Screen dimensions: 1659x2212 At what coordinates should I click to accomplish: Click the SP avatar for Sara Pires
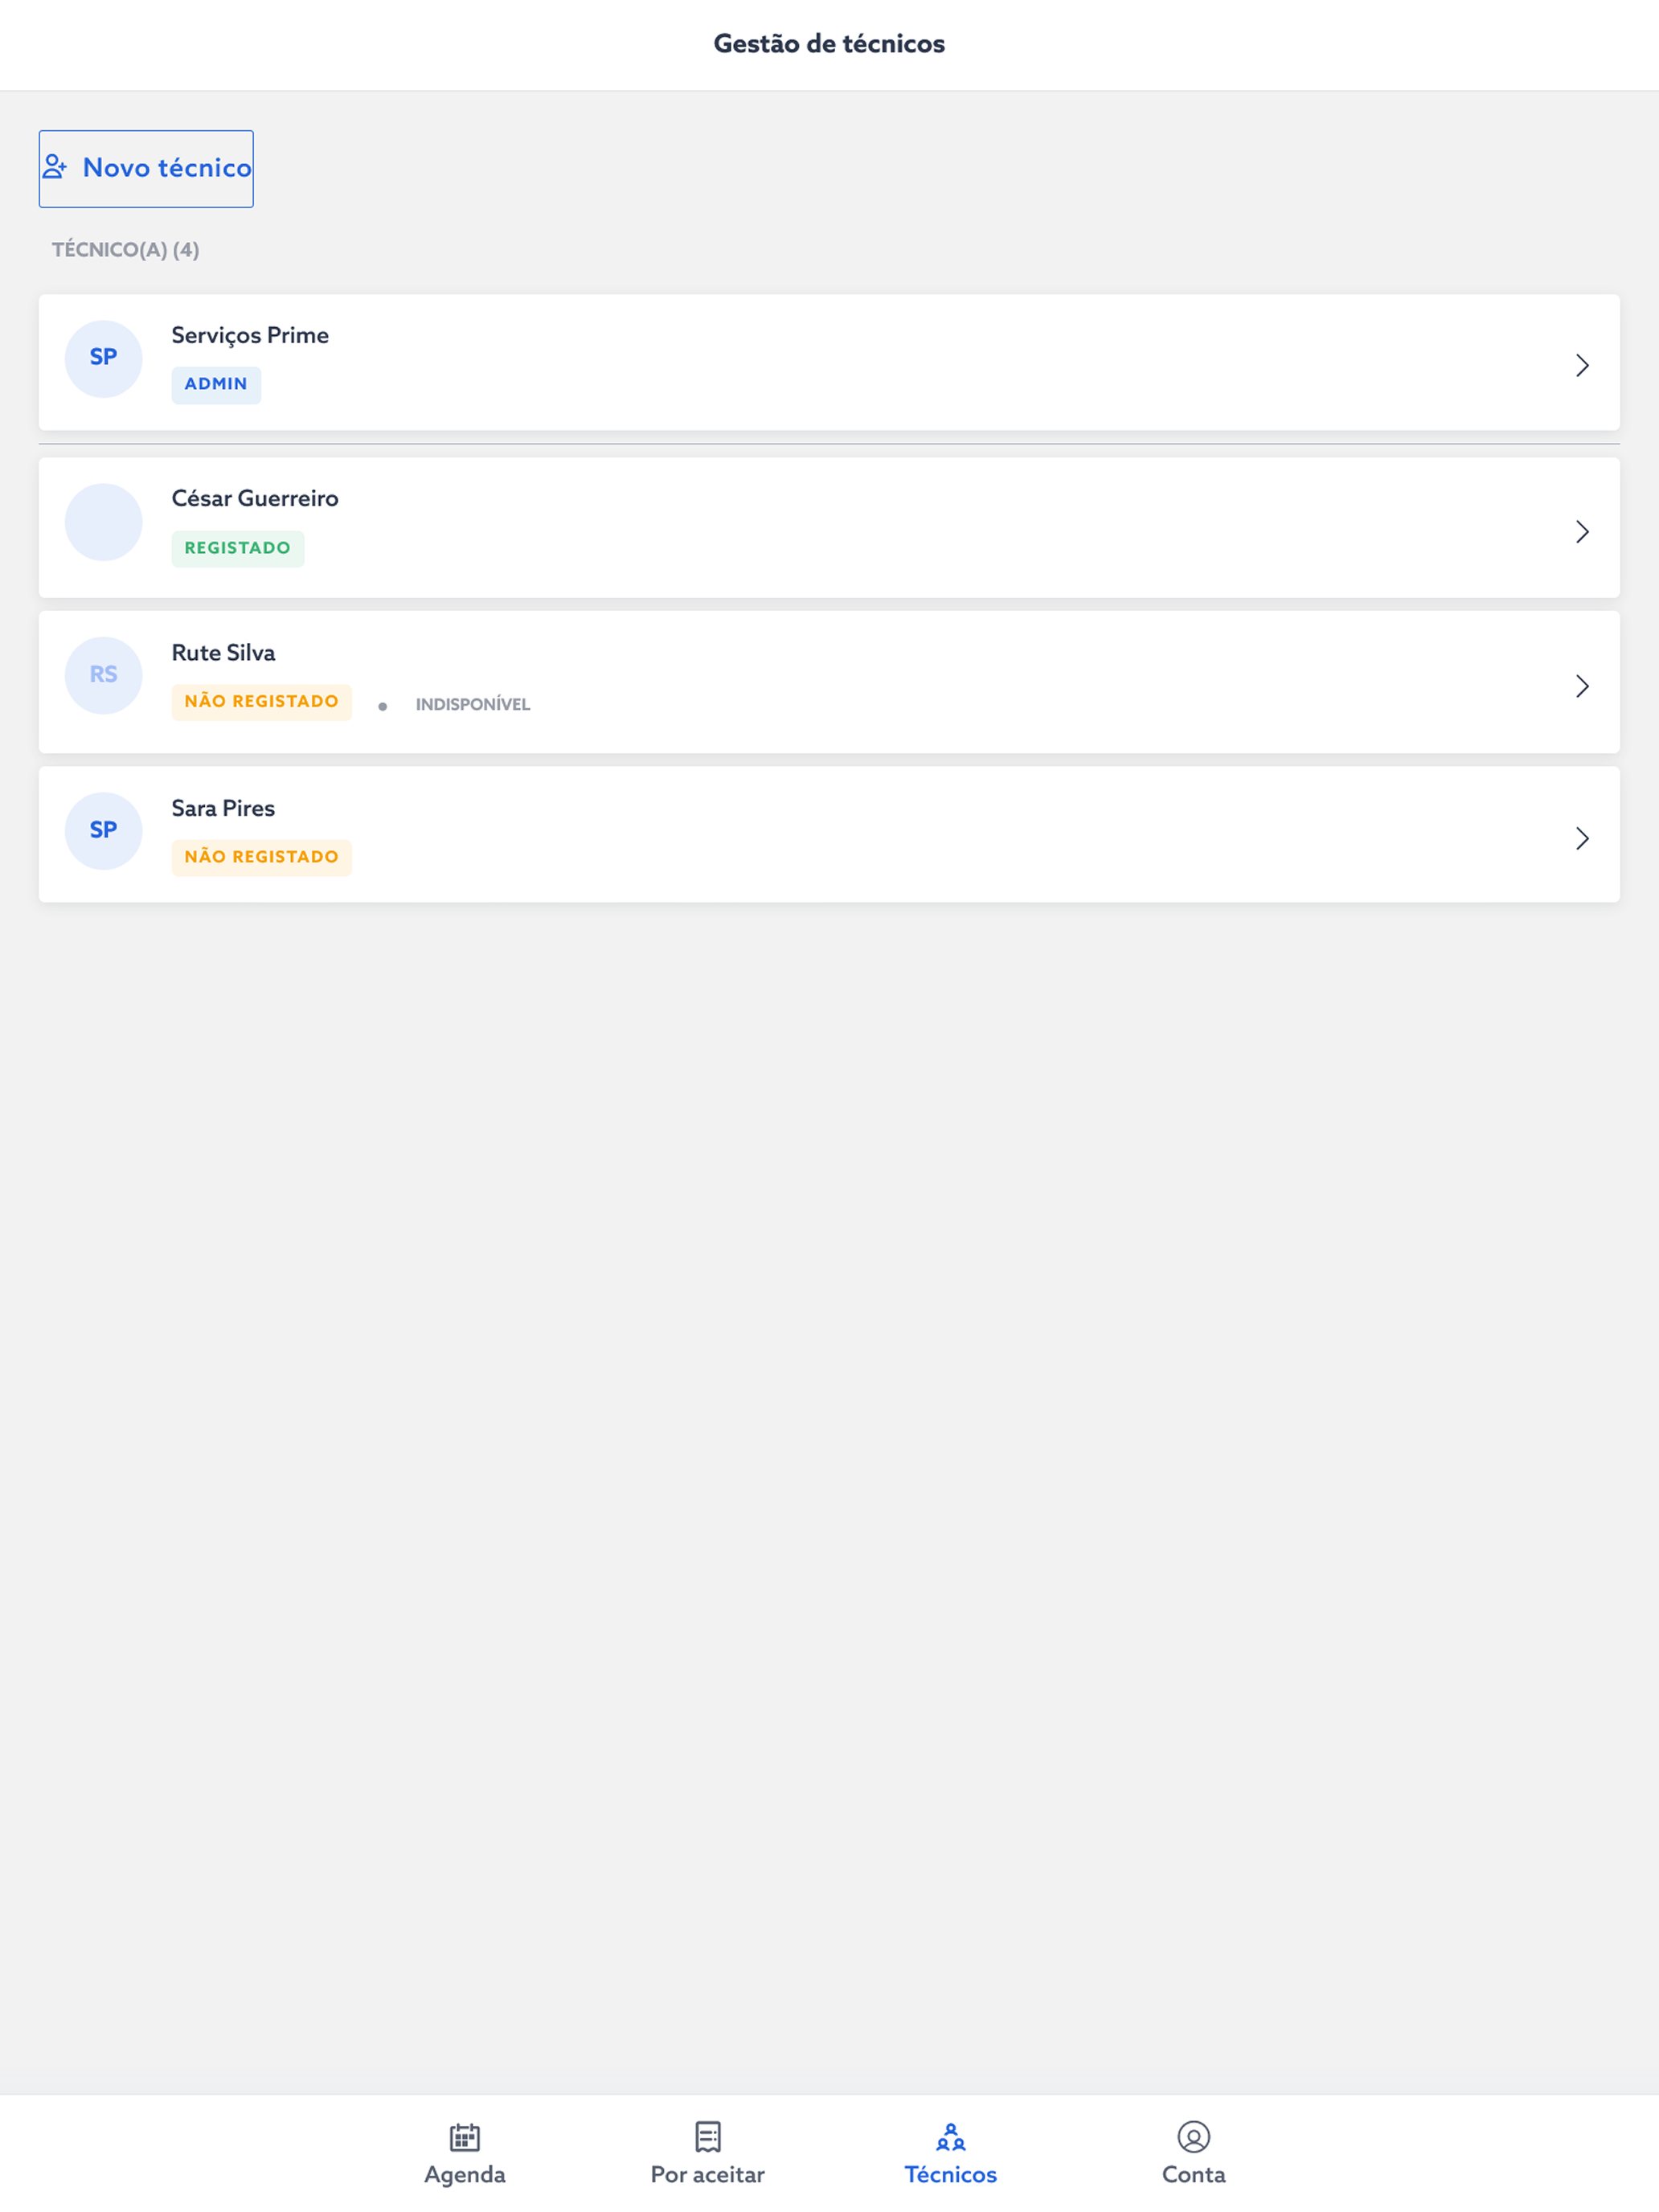click(103, 830)
